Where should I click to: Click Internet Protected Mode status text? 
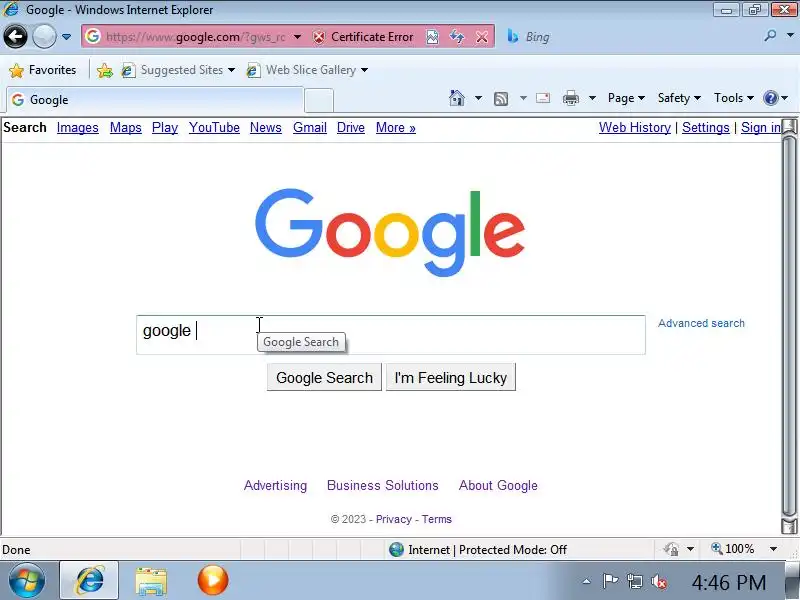click(487, 549)
